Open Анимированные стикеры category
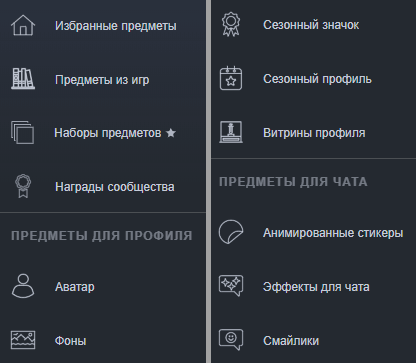Viewport: 416px width, 363px height. pos(333,233)
